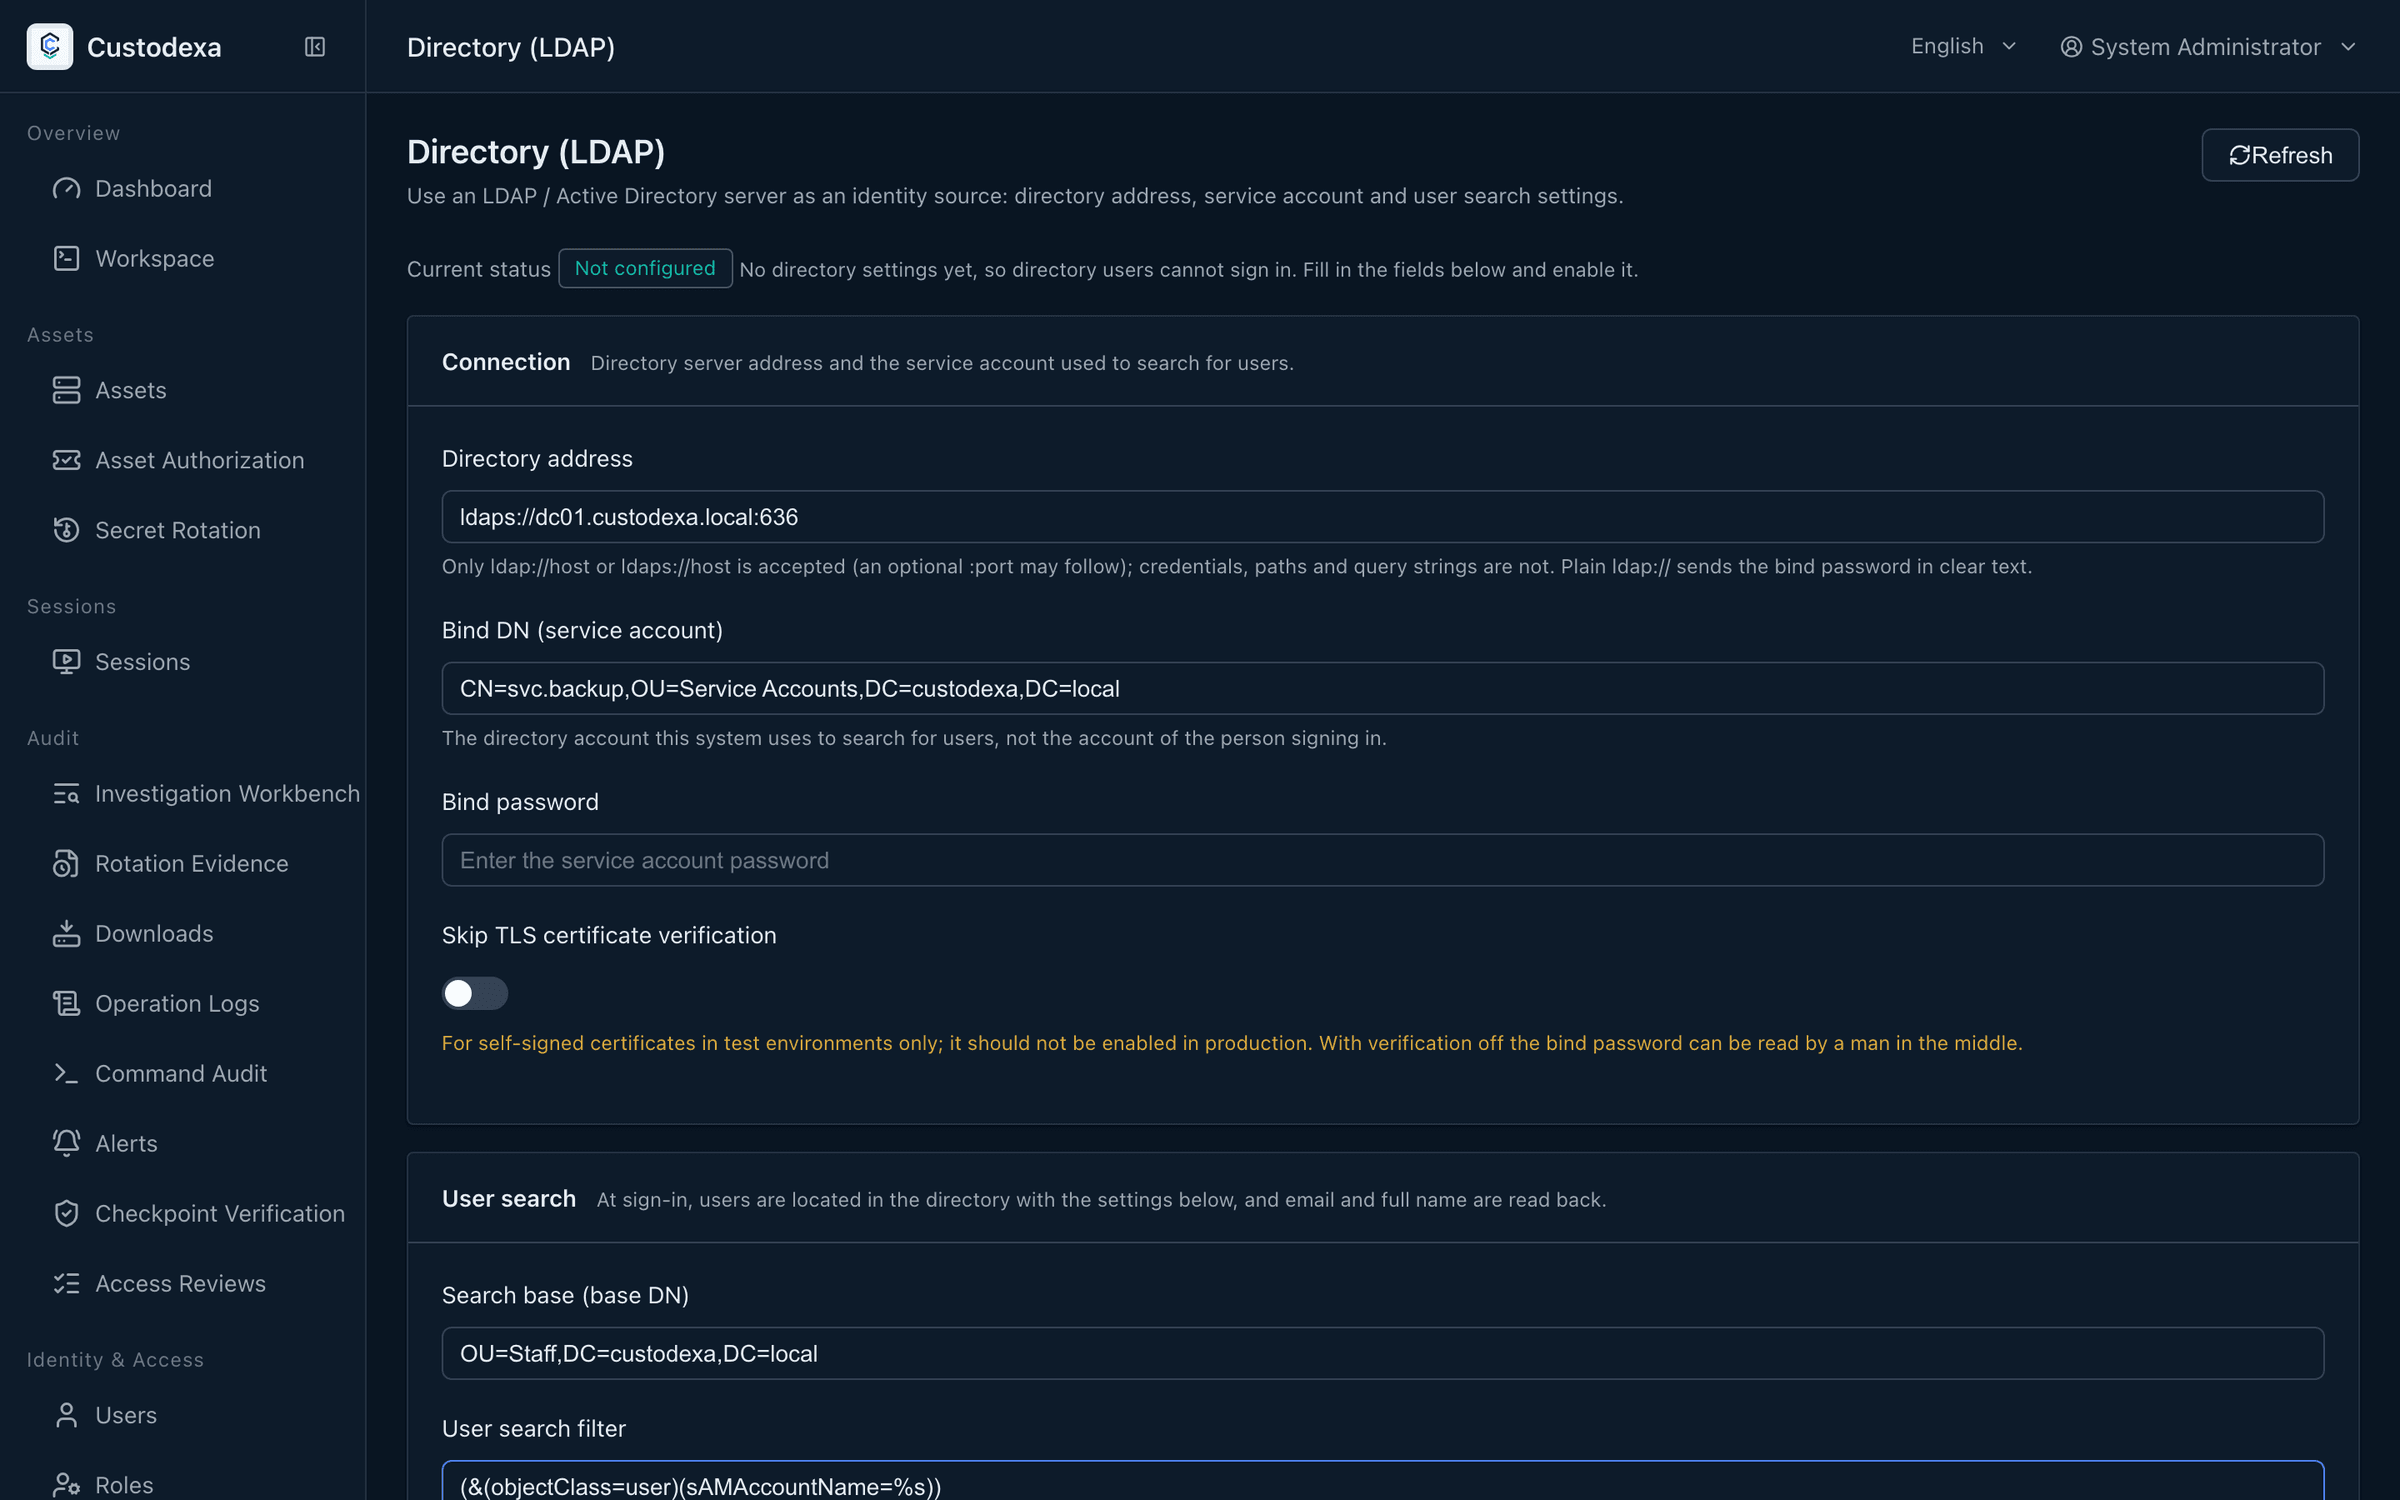Edit the Search base (base DN) field
The width and height of the screenshot is (2400, 1500).
click(x=1383, y=1354)
